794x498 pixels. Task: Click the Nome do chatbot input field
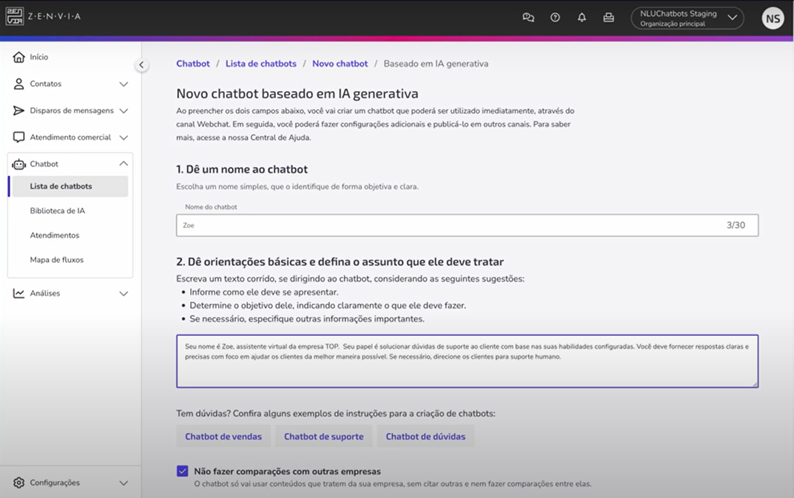click(467, 225)
